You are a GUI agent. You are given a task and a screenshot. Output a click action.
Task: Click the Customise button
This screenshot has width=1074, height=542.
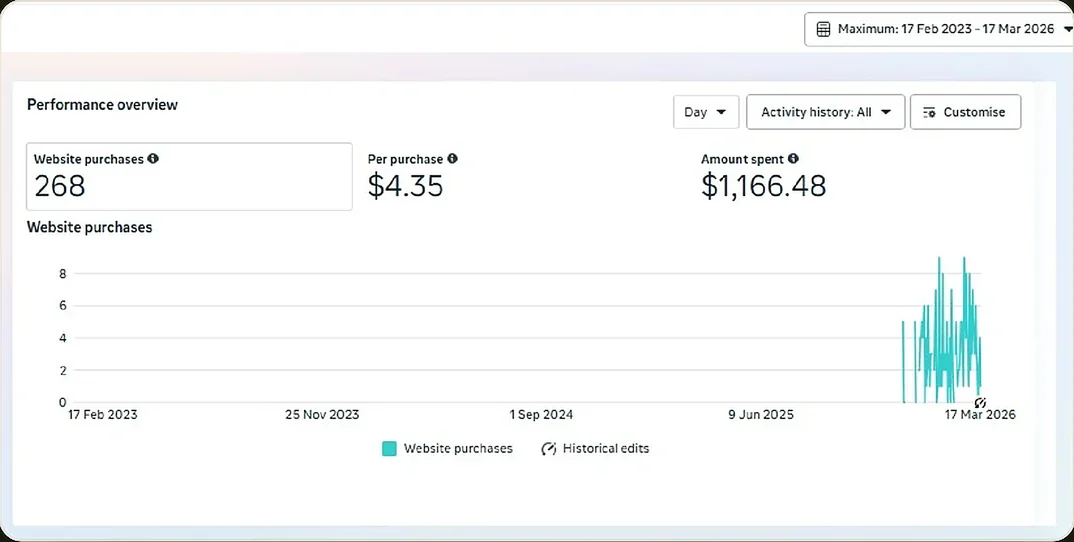pos(965,112)
